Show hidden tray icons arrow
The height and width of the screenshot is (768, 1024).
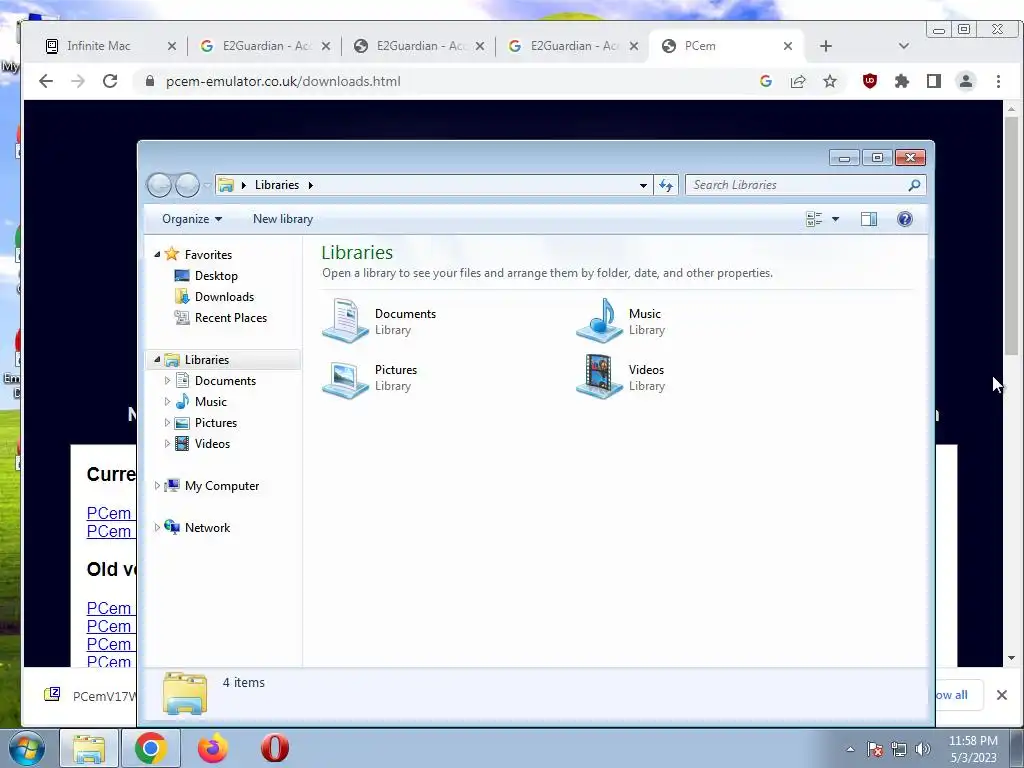(x=850, y=749)
